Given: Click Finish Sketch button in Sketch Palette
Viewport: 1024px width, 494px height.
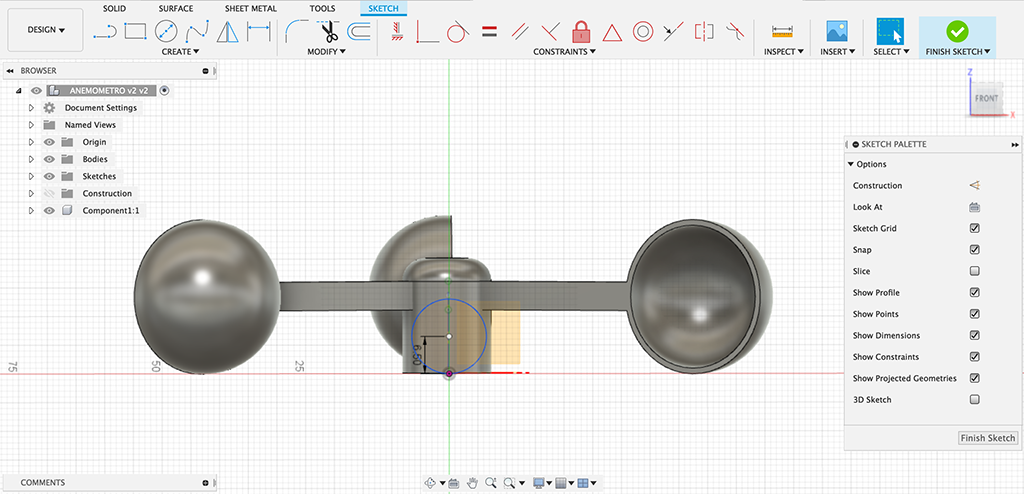Looking at the screenshot, I should (x=987, y=438).
